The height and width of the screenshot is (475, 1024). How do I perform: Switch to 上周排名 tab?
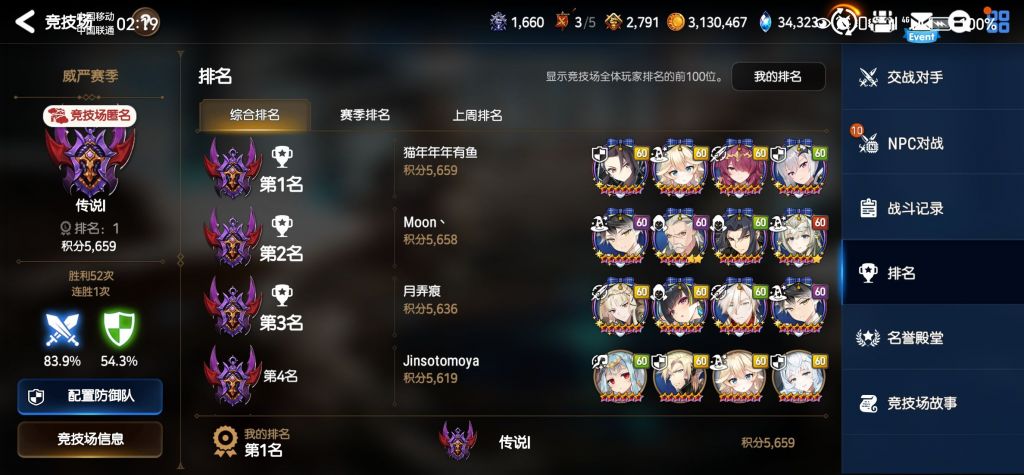[477, 116]
